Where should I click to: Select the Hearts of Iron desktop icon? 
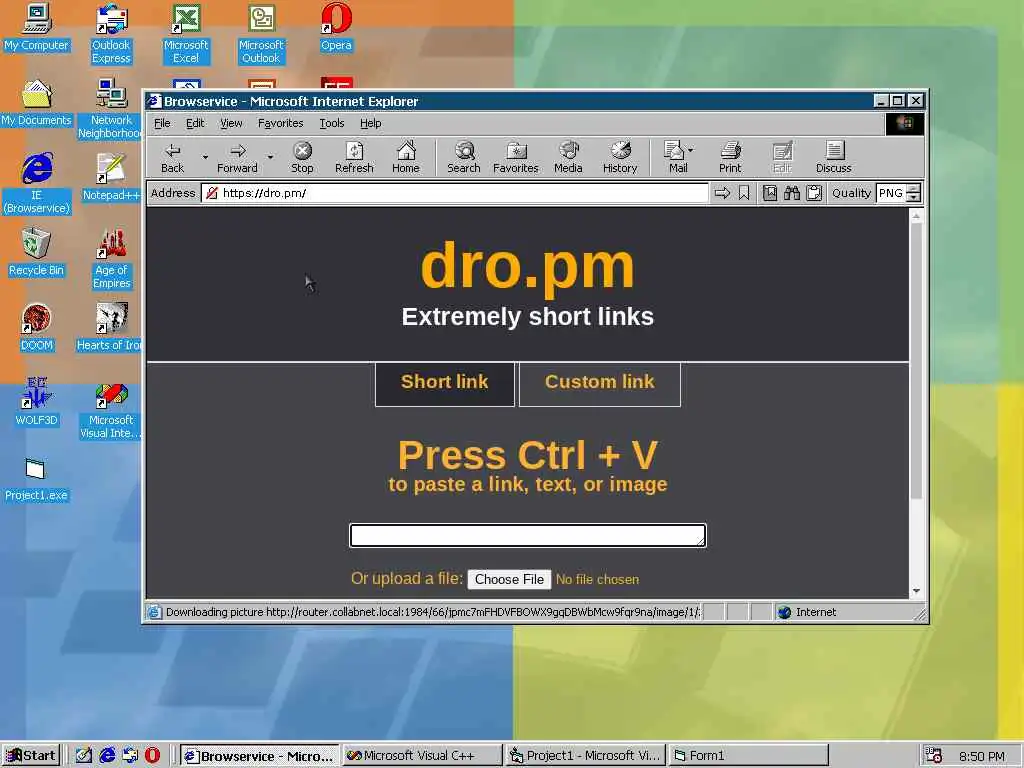(111, 327)
